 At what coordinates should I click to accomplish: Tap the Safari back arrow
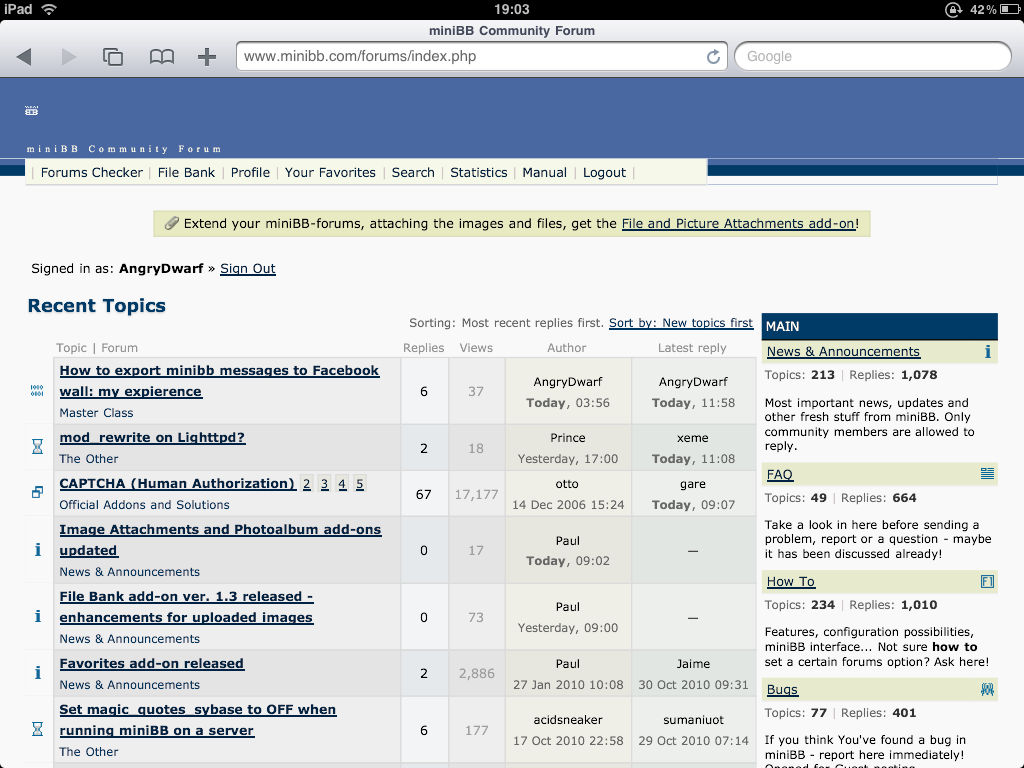pos(24,57)
